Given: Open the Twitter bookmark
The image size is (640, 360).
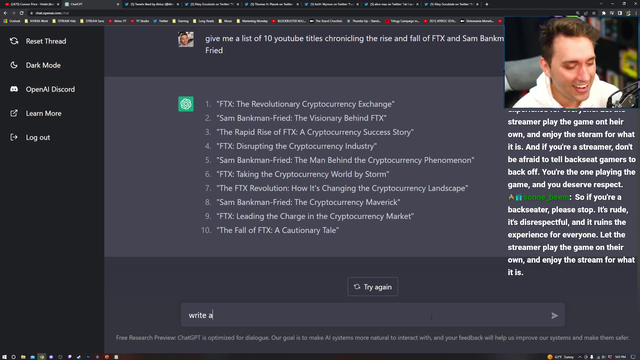Looking at the screenshot, I should 161,21.
